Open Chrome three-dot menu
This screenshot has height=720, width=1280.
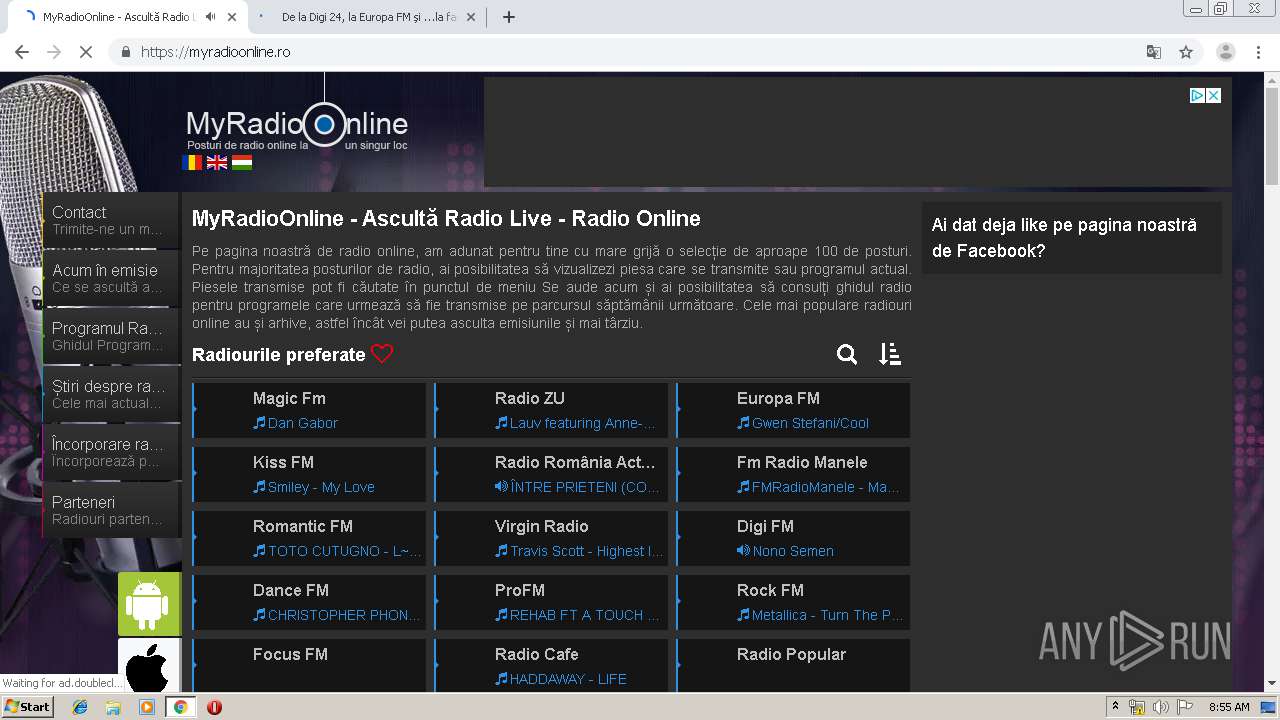pos(1259,52)
